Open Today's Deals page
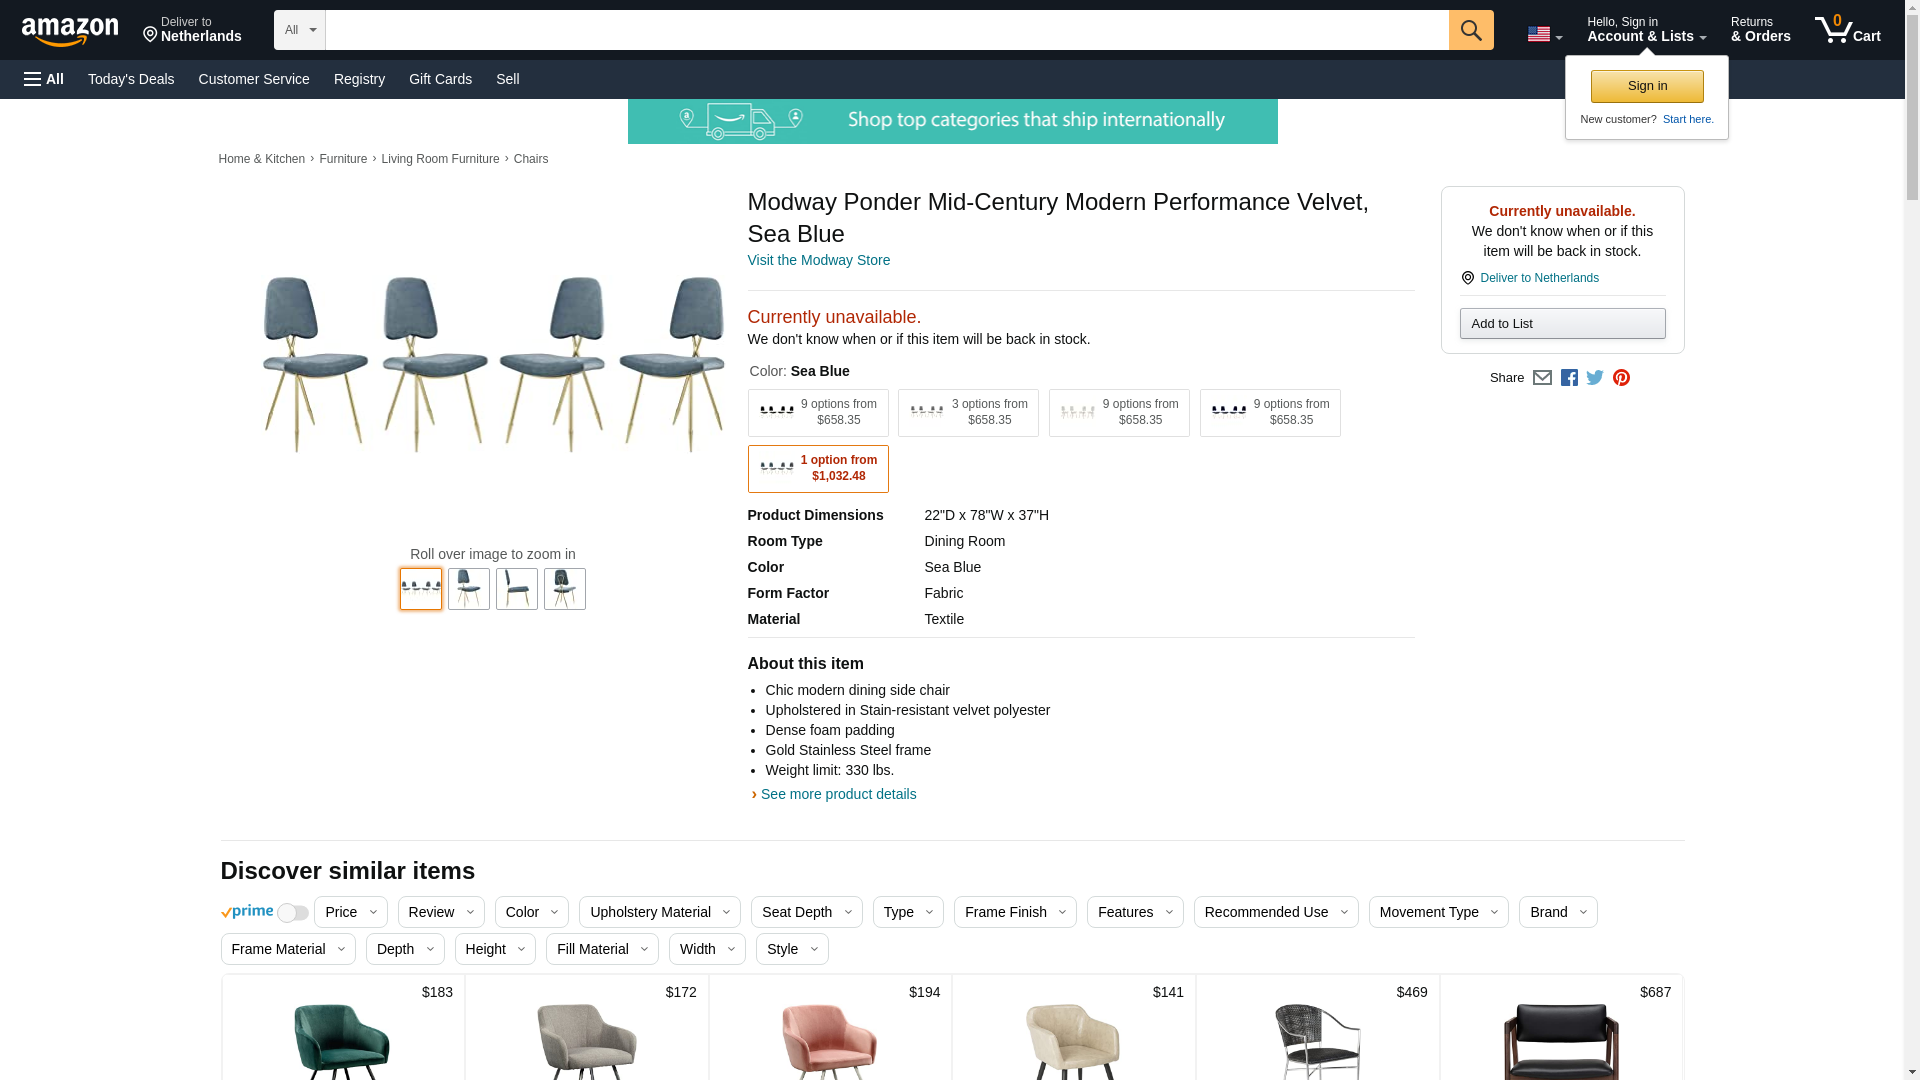 [131, 79]
